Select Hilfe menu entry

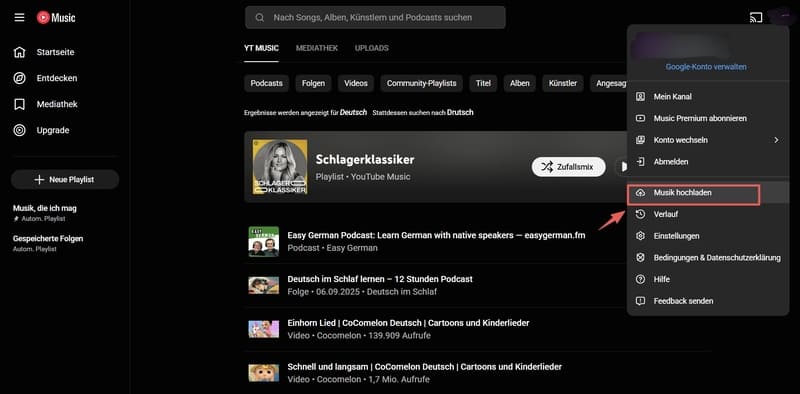708,280
